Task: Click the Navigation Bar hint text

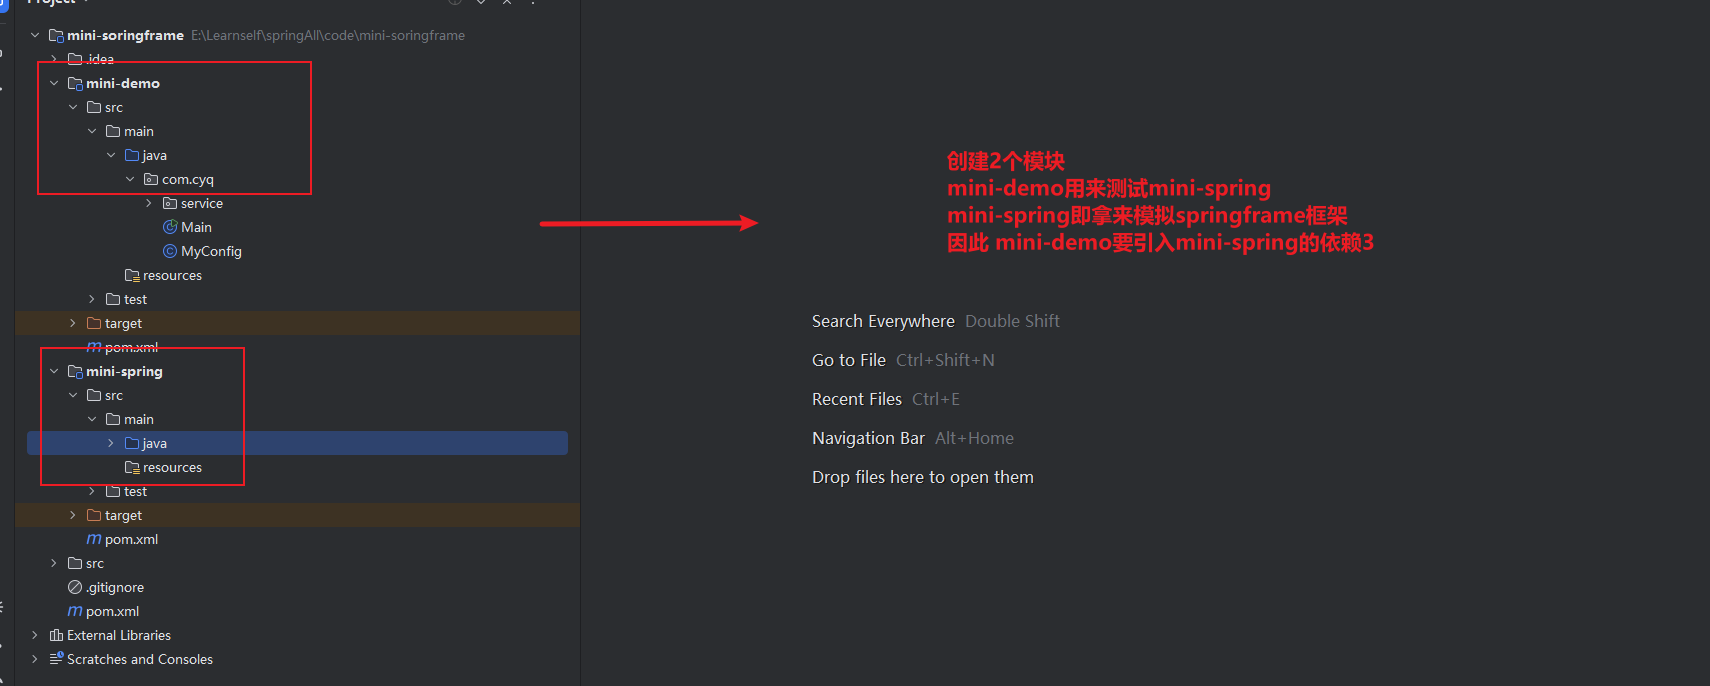Action: point(868,438)
